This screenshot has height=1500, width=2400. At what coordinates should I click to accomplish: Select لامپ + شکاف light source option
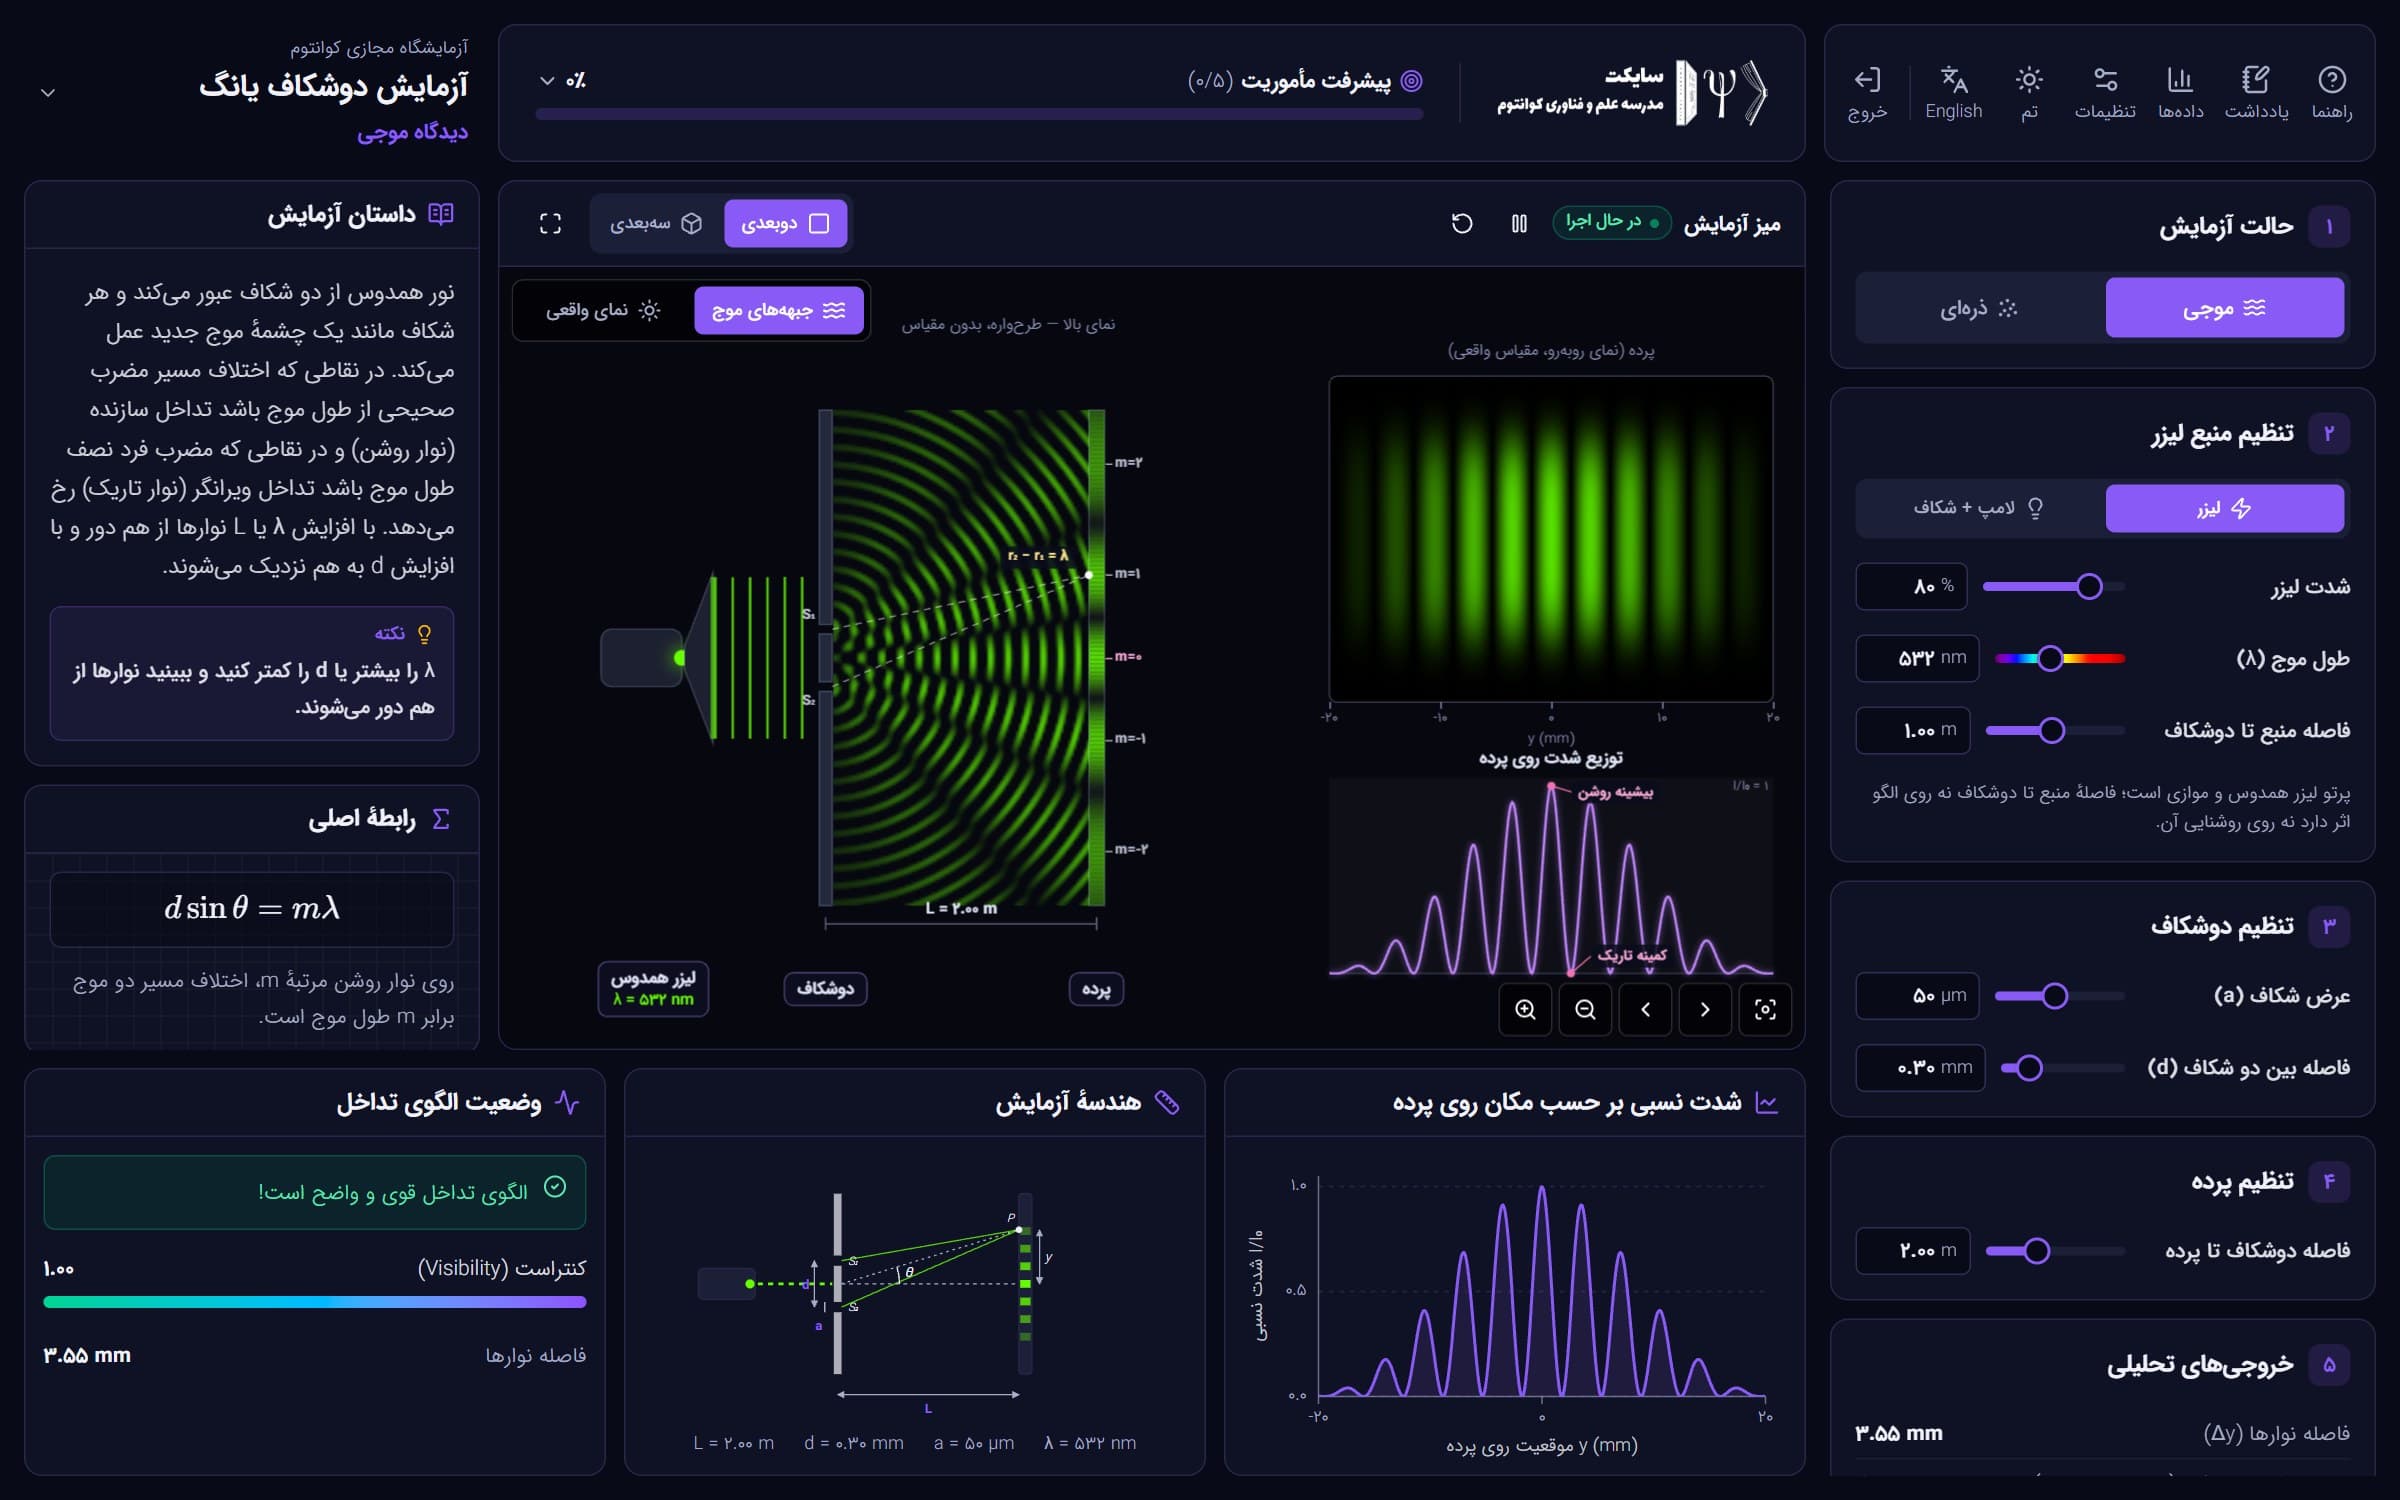point(1979,508)
